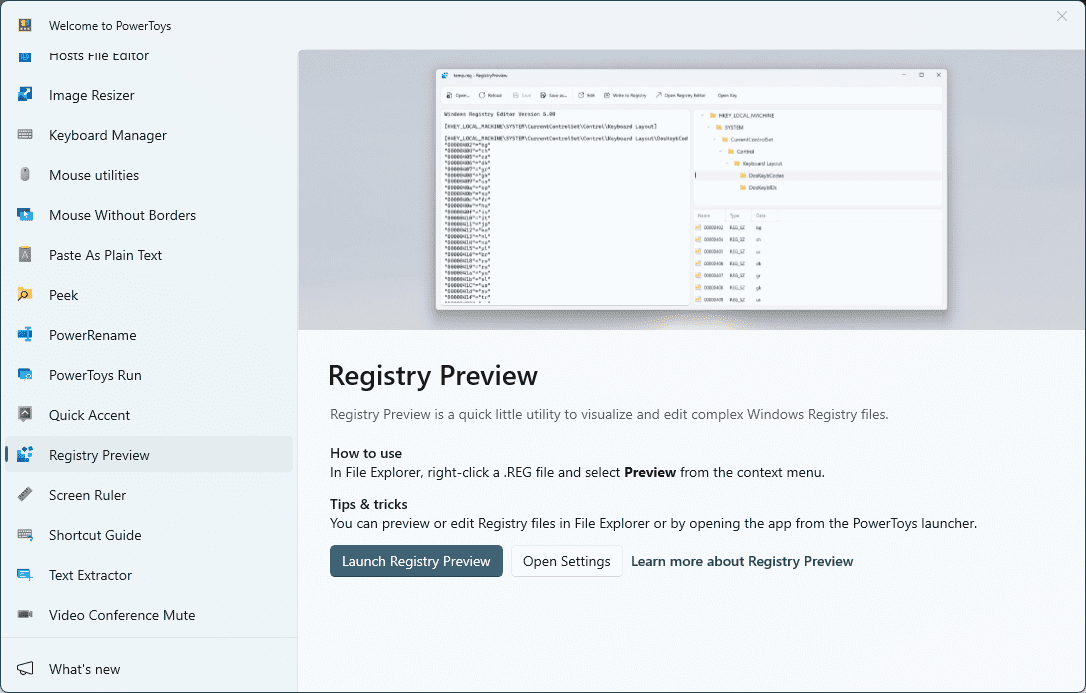
Task: Select Image Resizer in the sidebar
Action: [x=148, y=95]
